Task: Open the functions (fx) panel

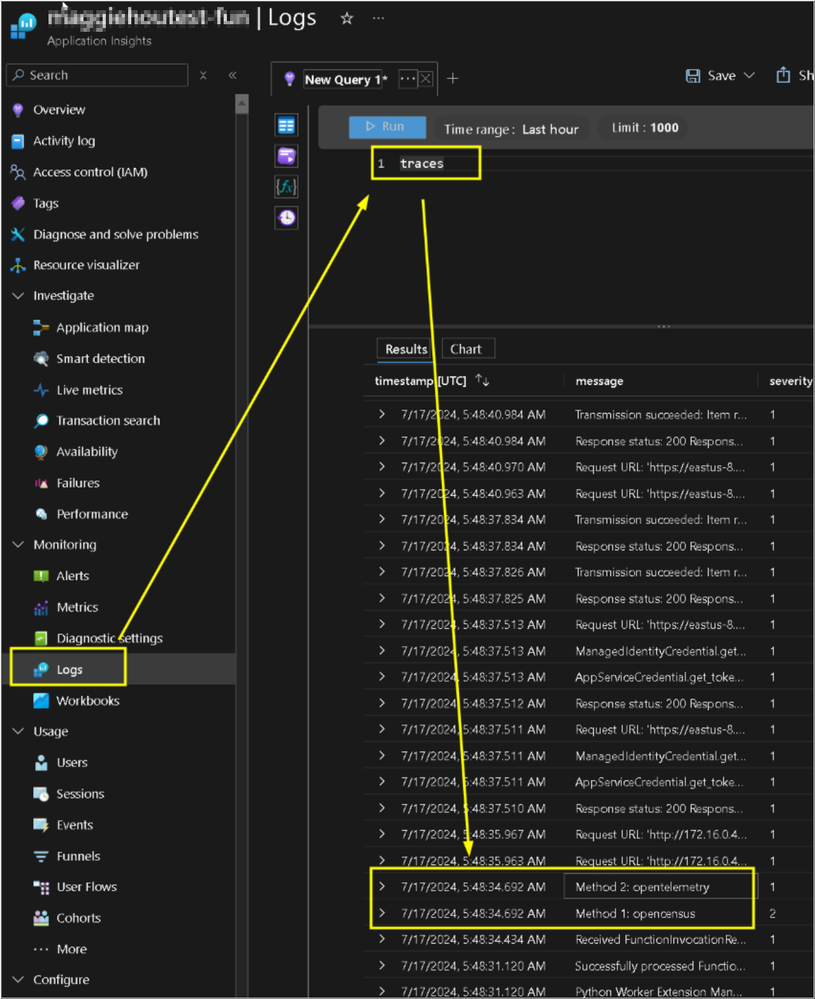Action: click(286, 187)
